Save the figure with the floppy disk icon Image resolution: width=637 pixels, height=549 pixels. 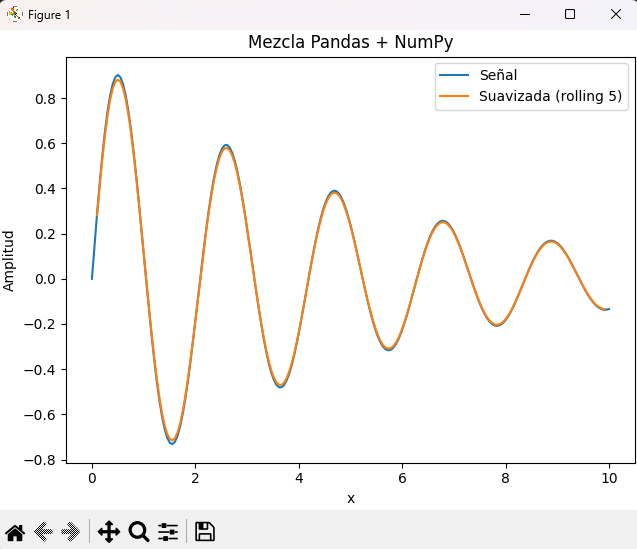click(205, 532)
